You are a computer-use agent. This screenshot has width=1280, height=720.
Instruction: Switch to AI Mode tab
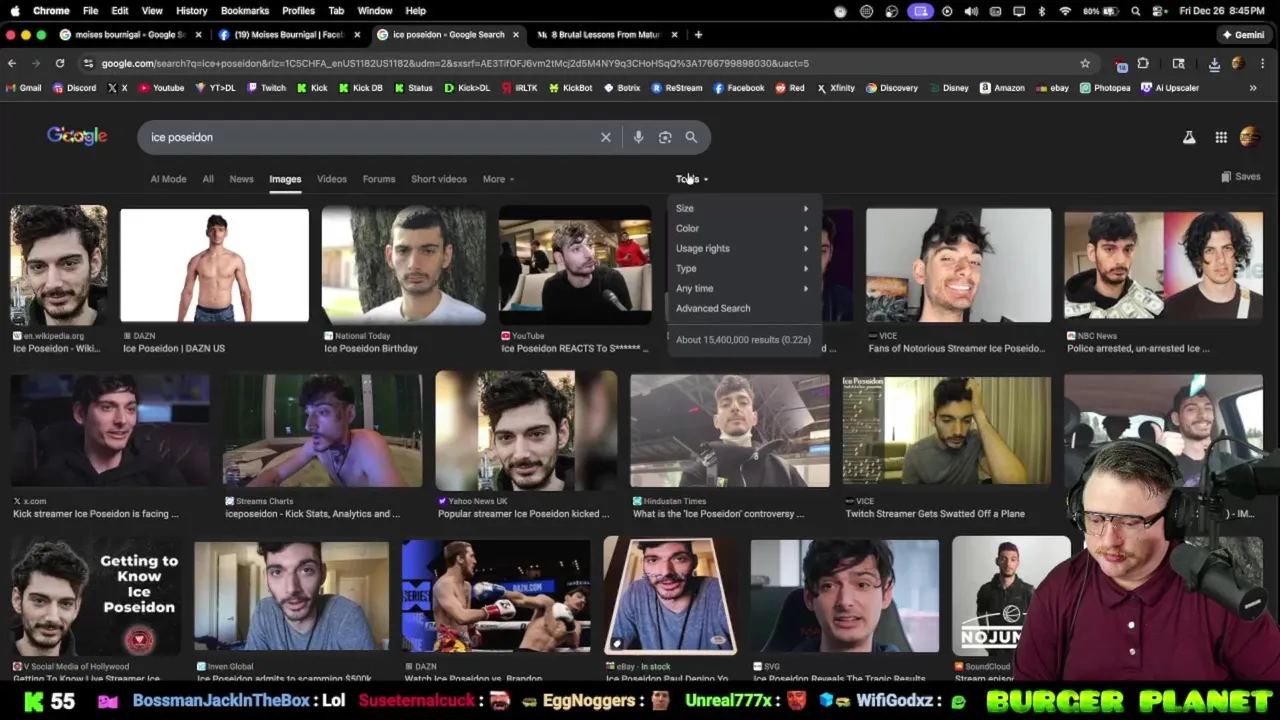tap(168, 179)
